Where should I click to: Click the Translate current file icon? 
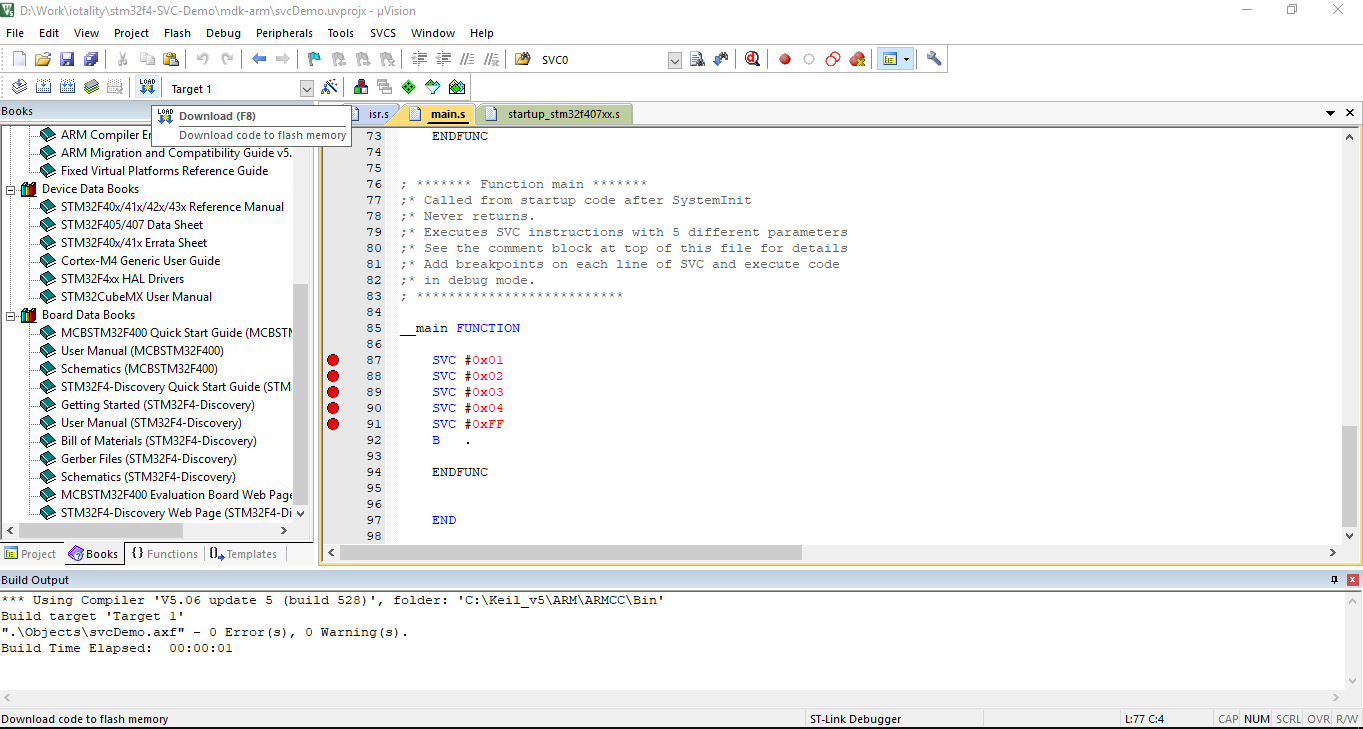[x=19, y=88]
